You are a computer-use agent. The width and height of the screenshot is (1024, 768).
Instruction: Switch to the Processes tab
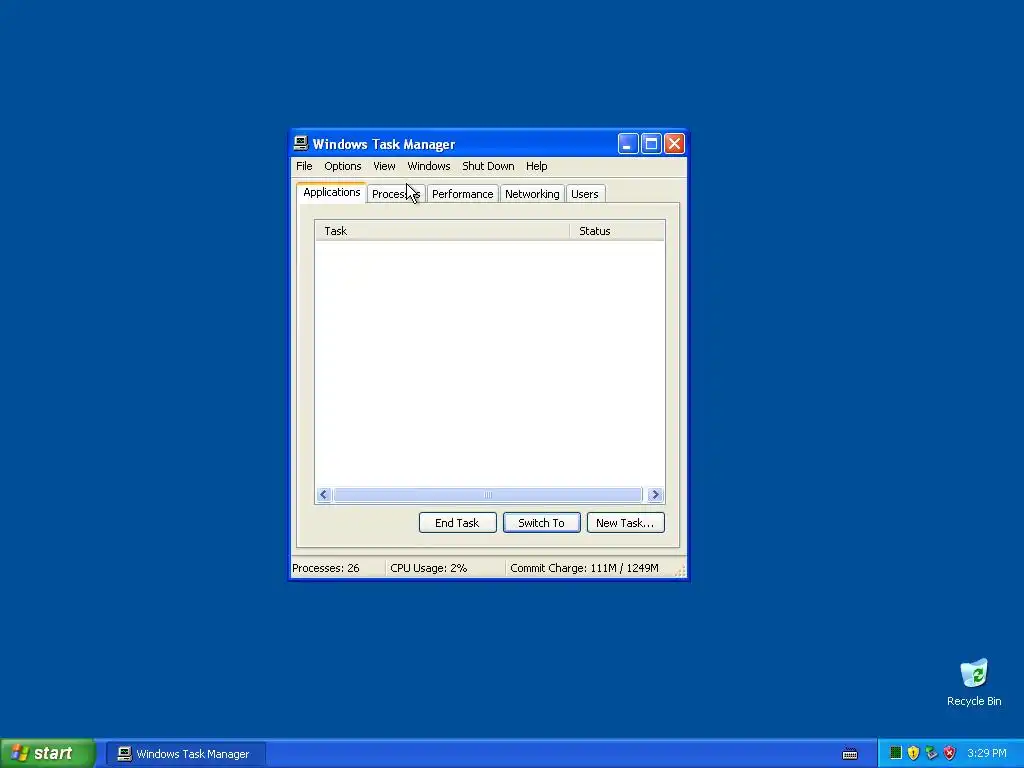(396, 194)
